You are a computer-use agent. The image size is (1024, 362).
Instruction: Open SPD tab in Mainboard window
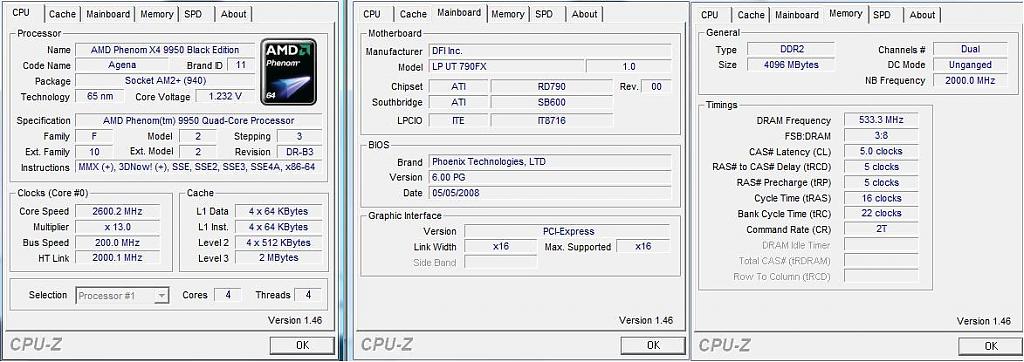[544, 14]
